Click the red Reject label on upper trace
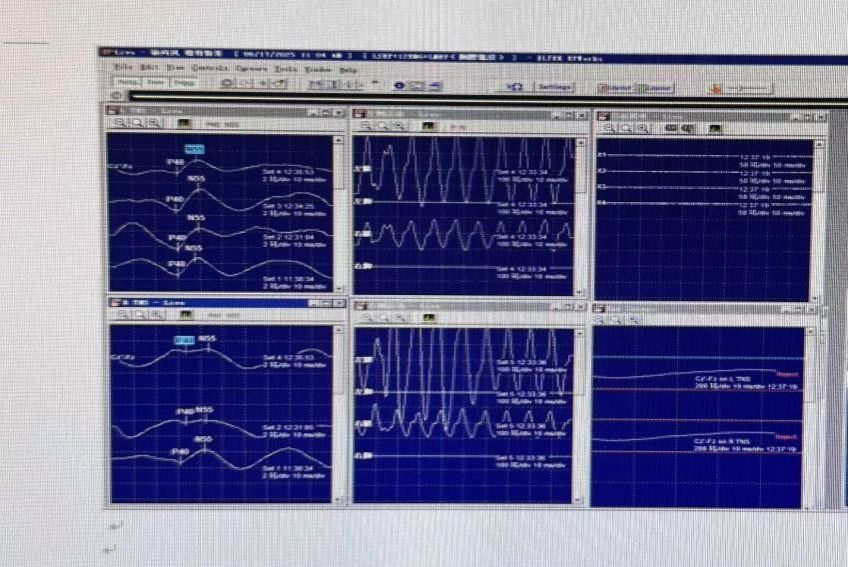The height and width of the screenshot is (567, 848). click(x=785, y=373)
